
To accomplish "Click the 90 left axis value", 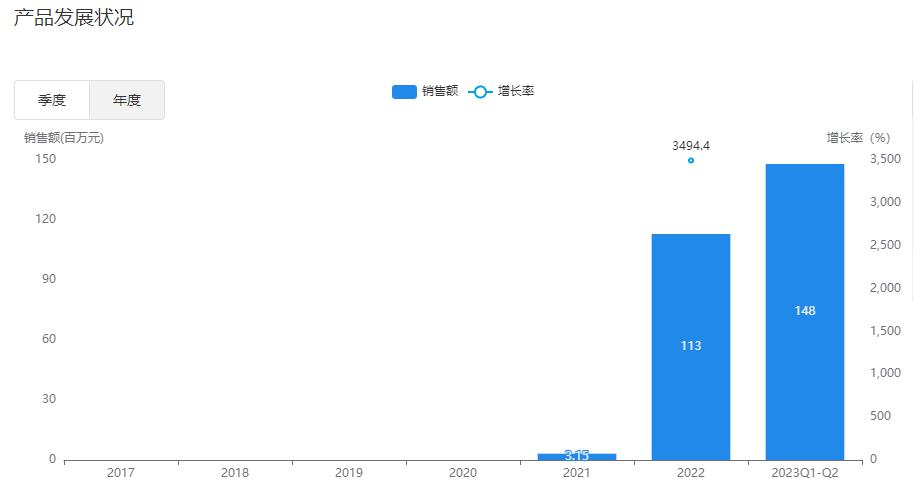I will [49, 279].
